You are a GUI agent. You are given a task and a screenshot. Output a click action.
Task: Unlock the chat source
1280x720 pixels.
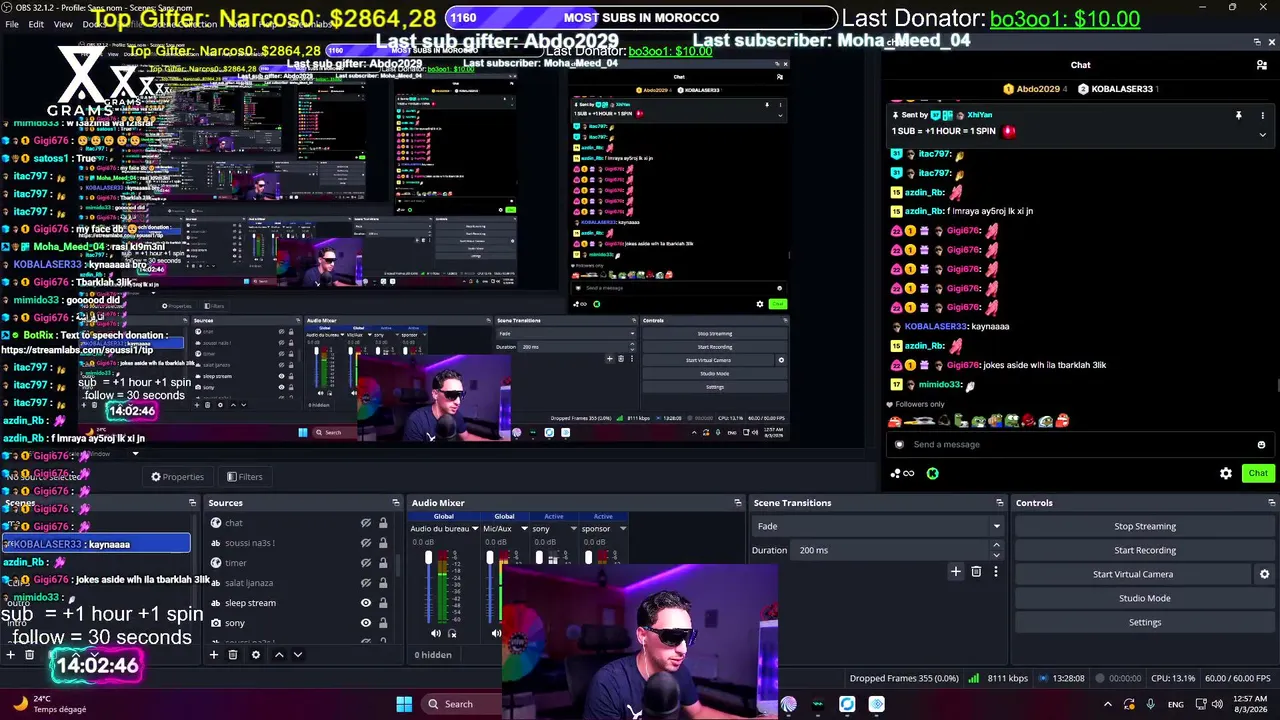[x=383, y=523]
